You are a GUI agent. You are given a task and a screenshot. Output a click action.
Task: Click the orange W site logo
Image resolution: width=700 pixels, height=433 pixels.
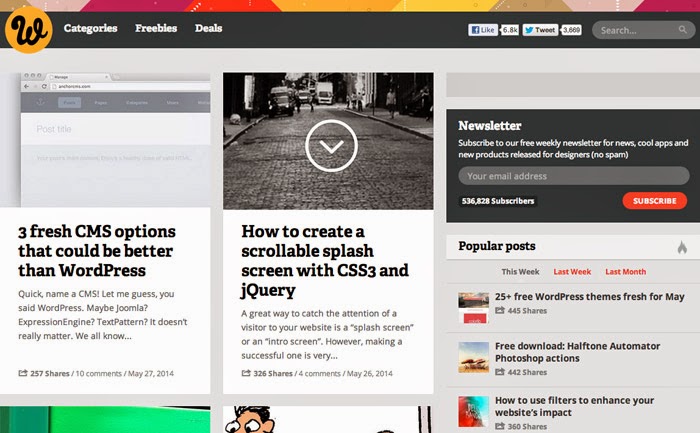[27, 29]
